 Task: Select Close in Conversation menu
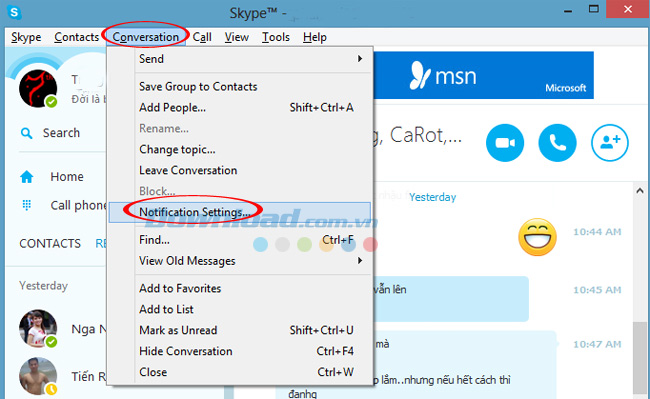coord(240,372)
